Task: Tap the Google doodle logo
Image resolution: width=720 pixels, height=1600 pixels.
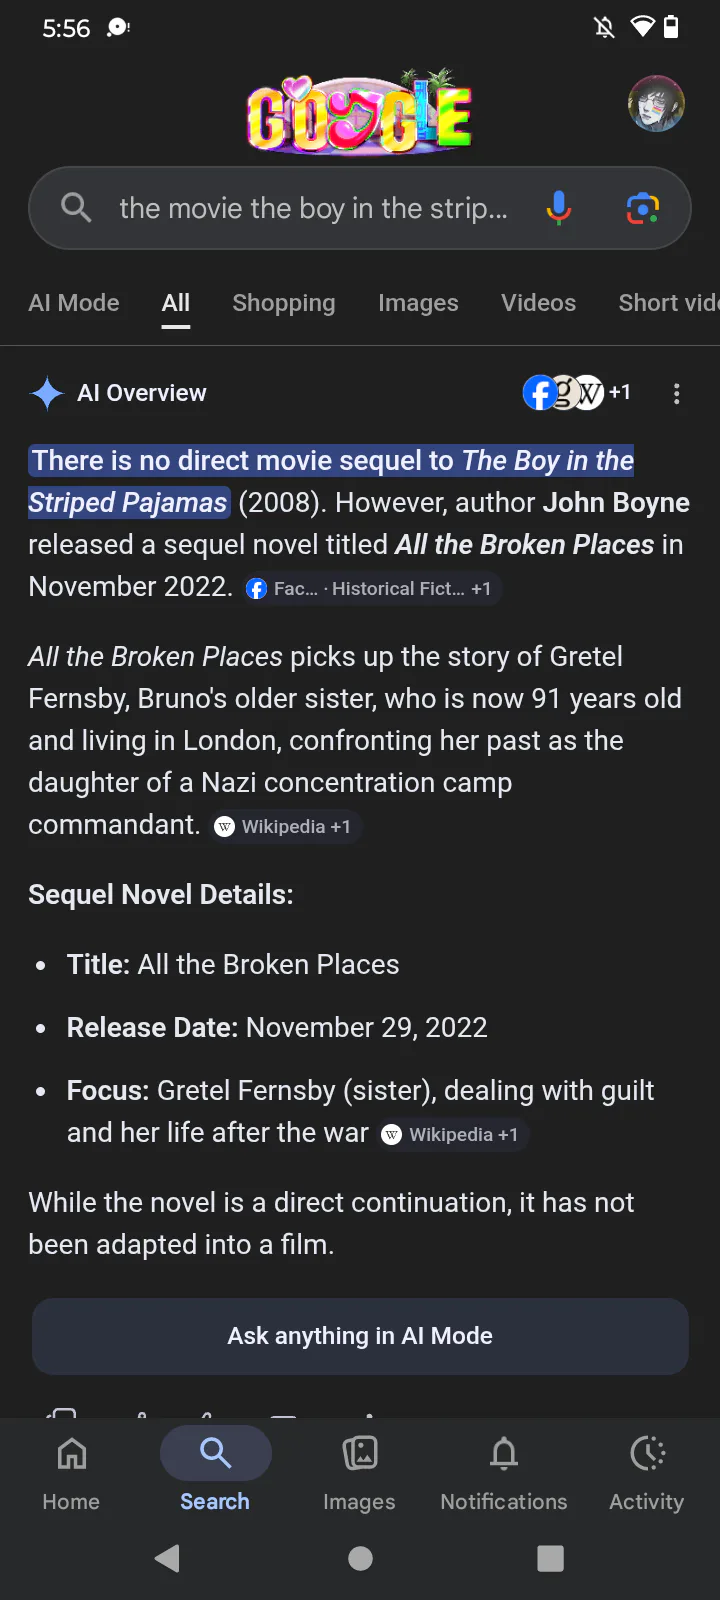Action: point(360,112)
